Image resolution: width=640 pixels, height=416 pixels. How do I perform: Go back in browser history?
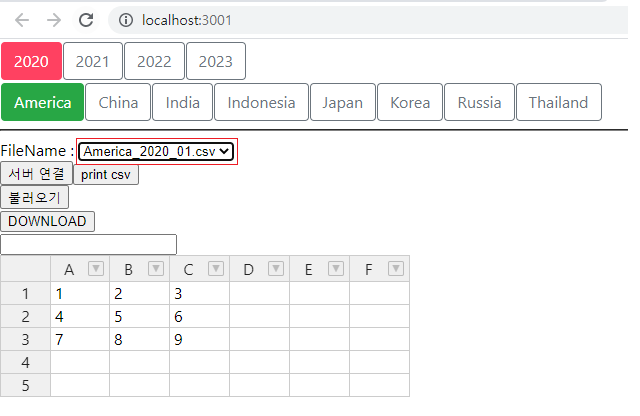22,20
